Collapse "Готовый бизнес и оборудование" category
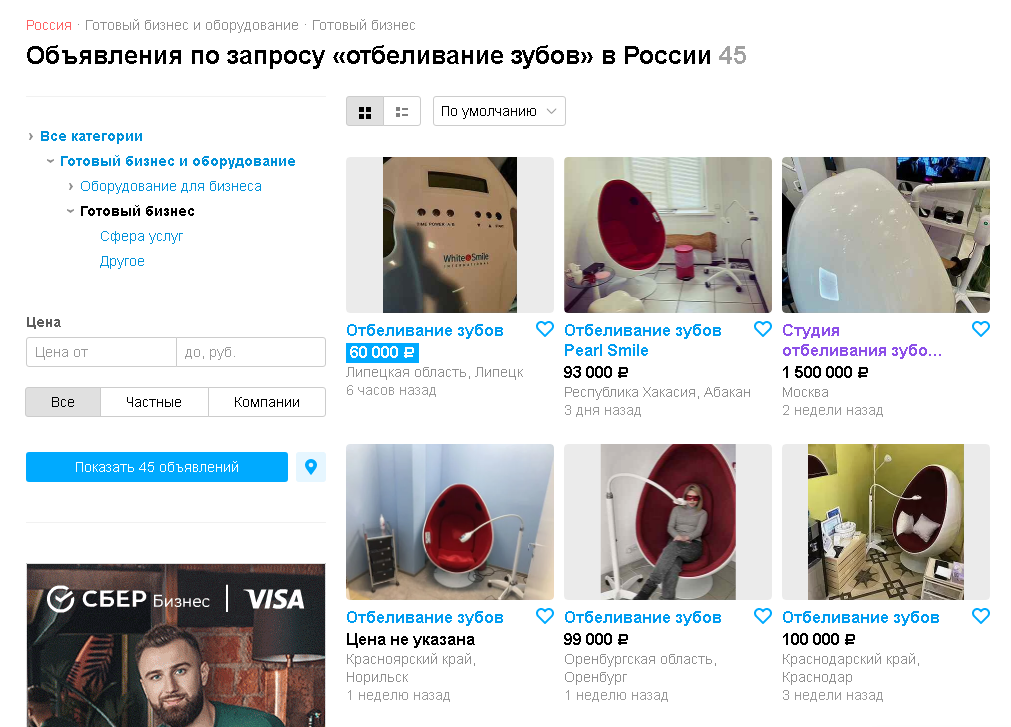Viewport: 1011px width, 727px height. (51, 161)
